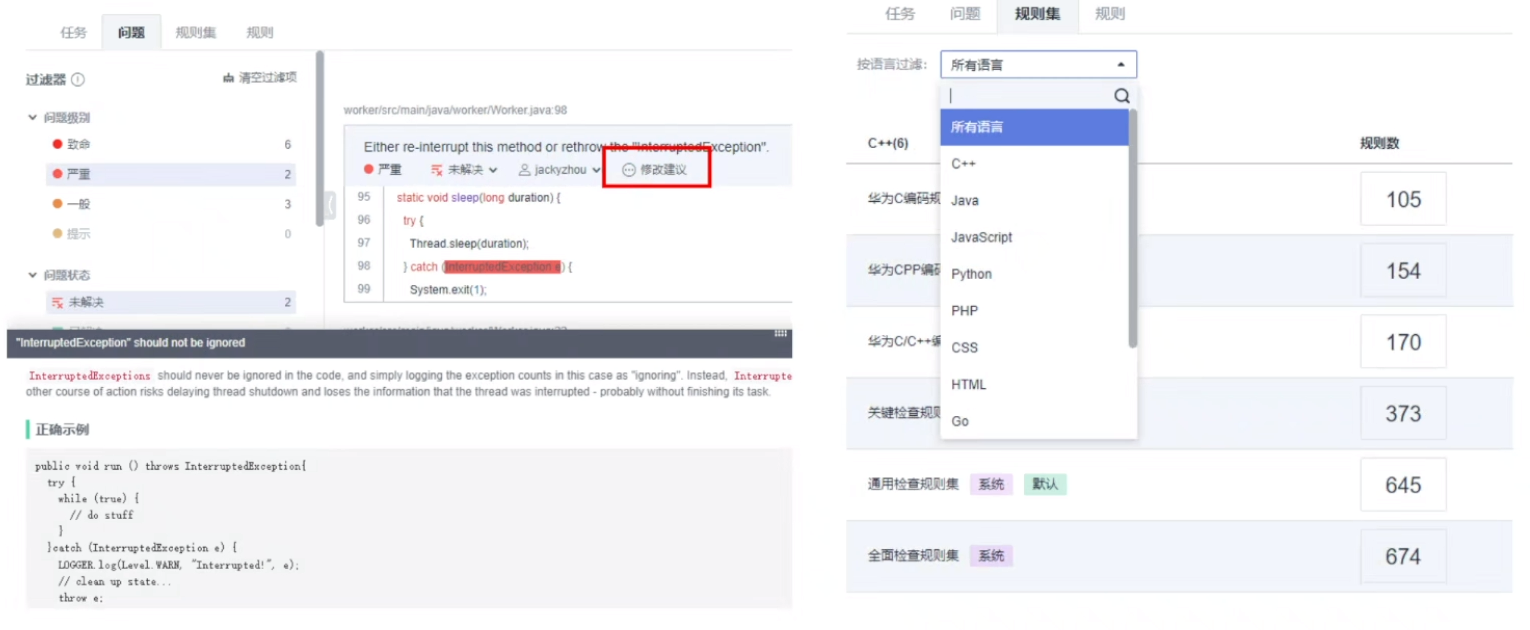Open the 任务 tab above the 按语言过滤 dropdown
Screen dimensions: 1530x630
tap(900, 14)
